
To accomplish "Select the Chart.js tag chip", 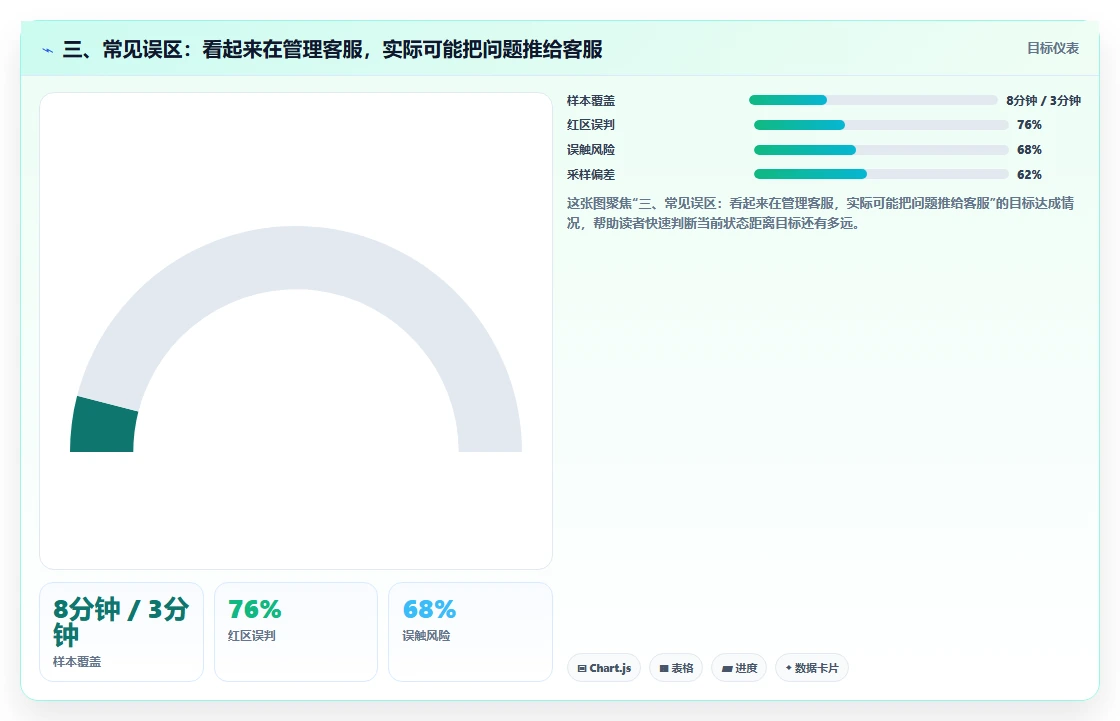I will (x=604, y=668).
